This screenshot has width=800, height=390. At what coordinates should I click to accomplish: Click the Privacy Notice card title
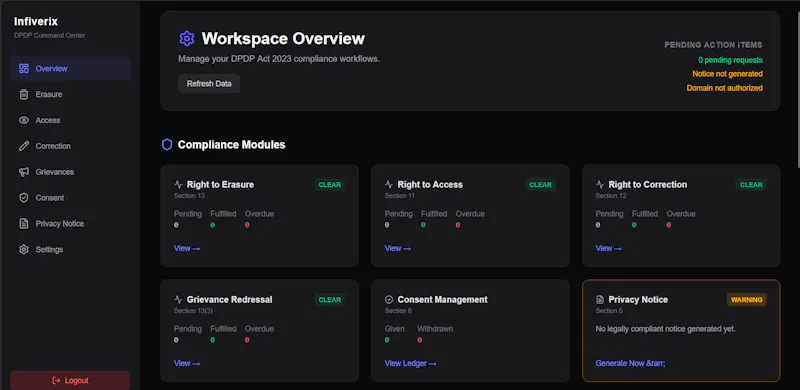tap(638, 300)
